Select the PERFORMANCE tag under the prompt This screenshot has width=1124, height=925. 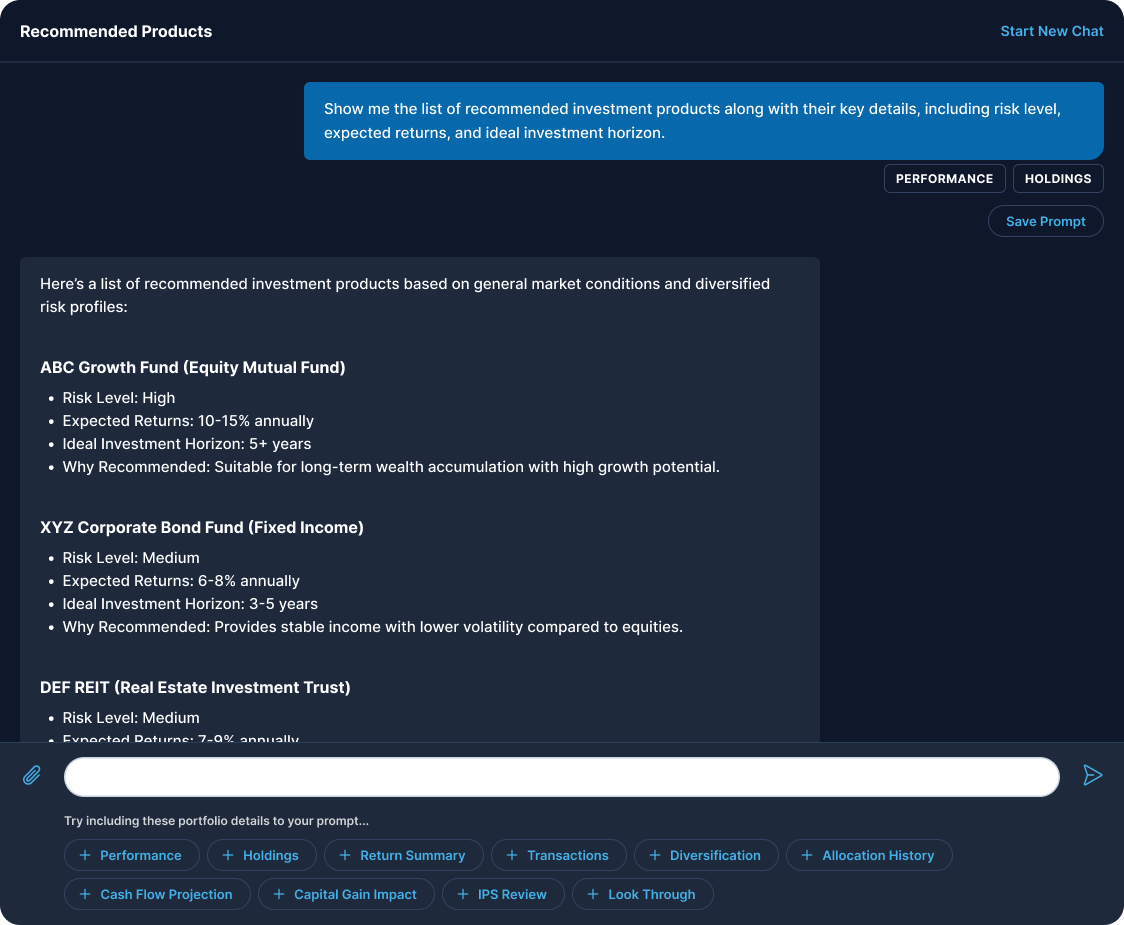[x=944, y=178]
